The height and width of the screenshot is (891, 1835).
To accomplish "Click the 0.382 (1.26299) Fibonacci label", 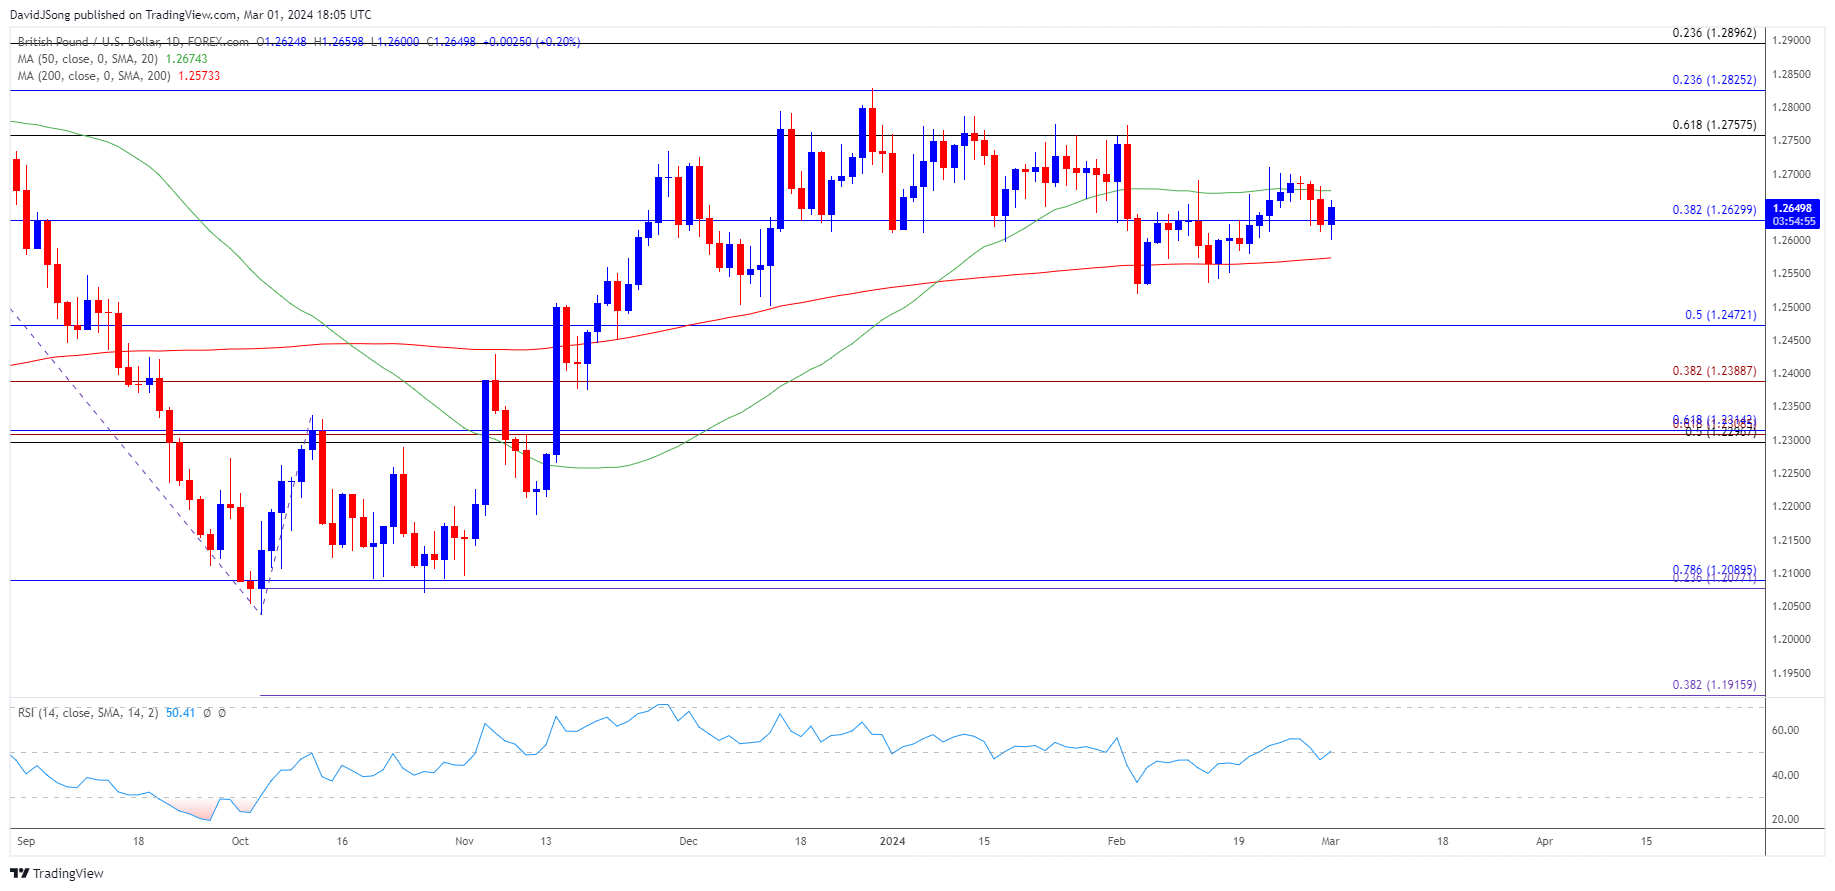I will pyautogui.click(x=1714, y=210).
